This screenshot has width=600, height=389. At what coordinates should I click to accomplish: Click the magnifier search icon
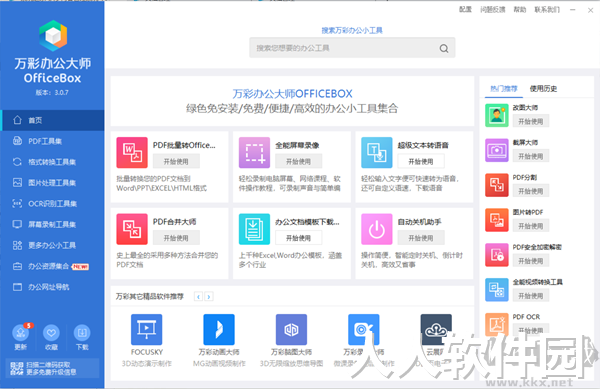coord(444,48)
